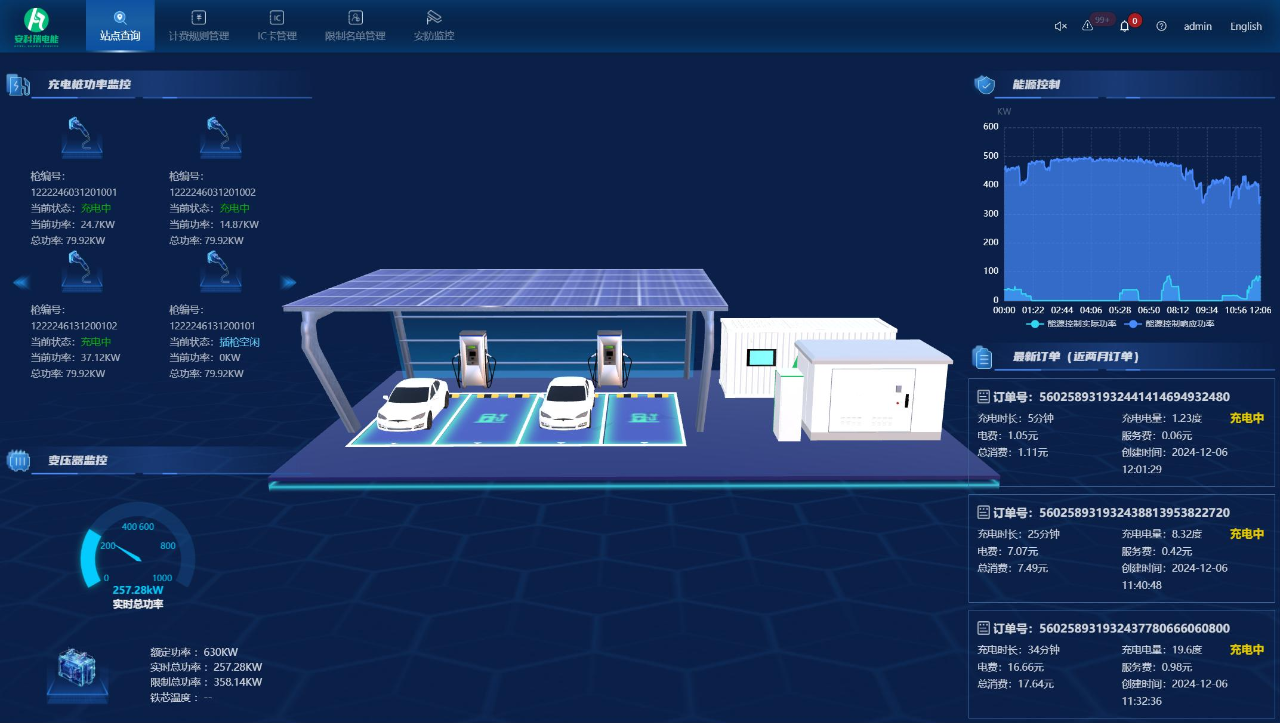Switch to the IC卡管理 tab
The image size is (1280, 723).
point(277,26)
